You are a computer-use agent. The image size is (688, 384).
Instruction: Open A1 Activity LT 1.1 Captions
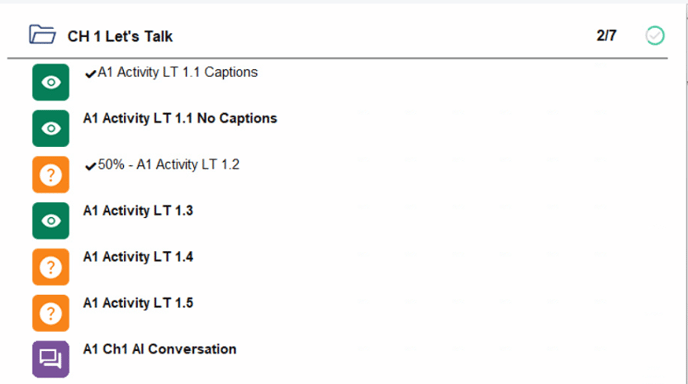point(177,72)
